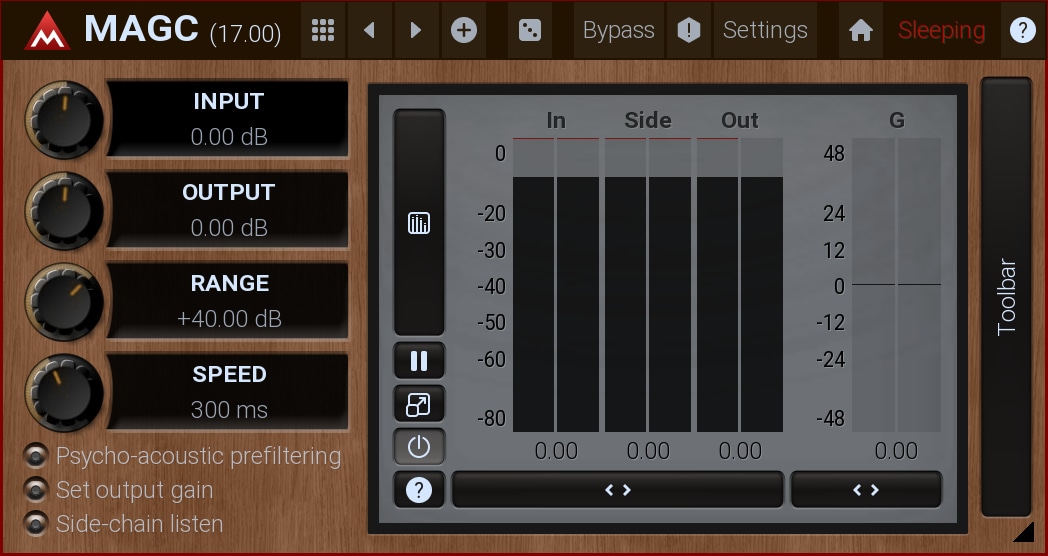Click the hexagon warning panic icon
The image size is (1048, 556).
(x=689, y=30)
